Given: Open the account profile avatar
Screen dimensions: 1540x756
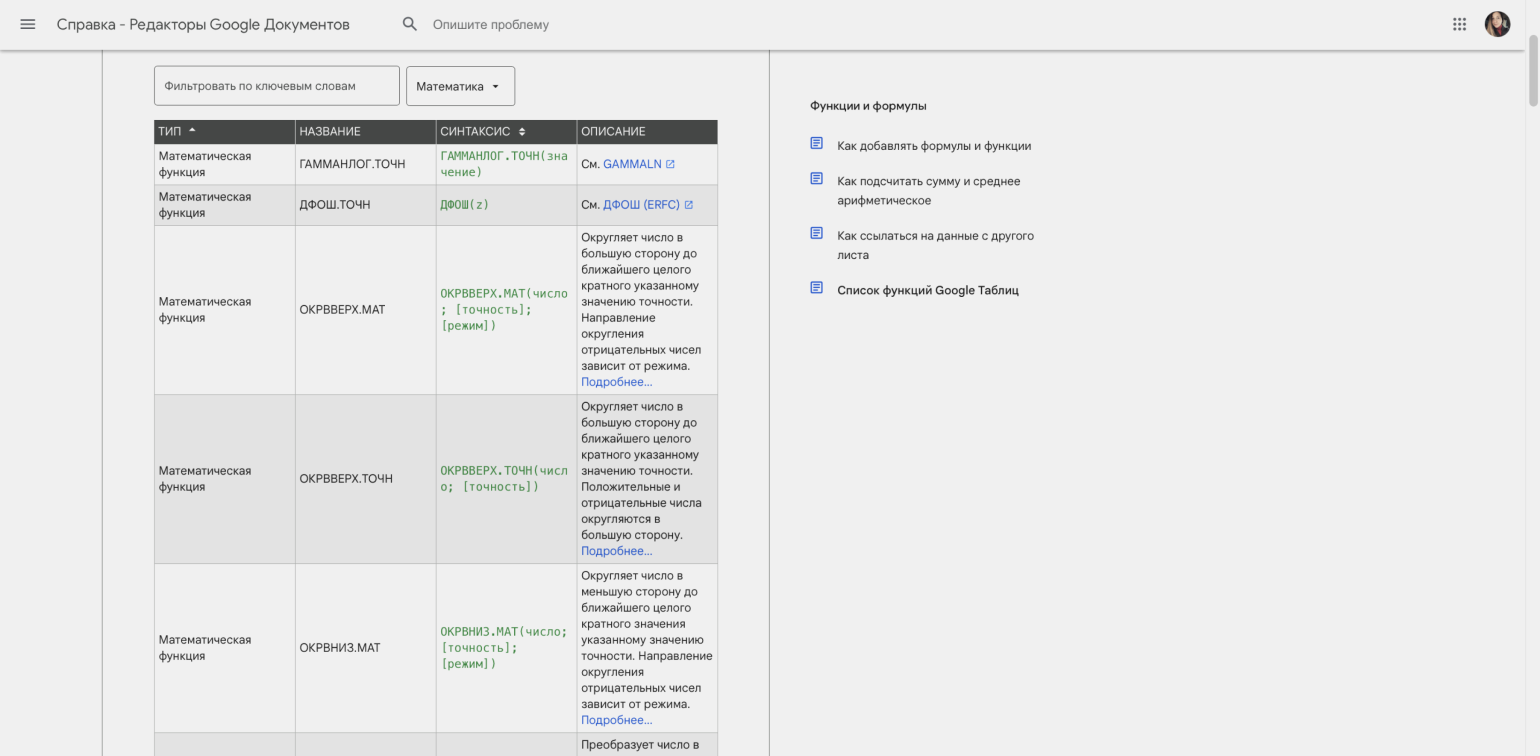Looking at the screenshot, I should click(1497, 24).
